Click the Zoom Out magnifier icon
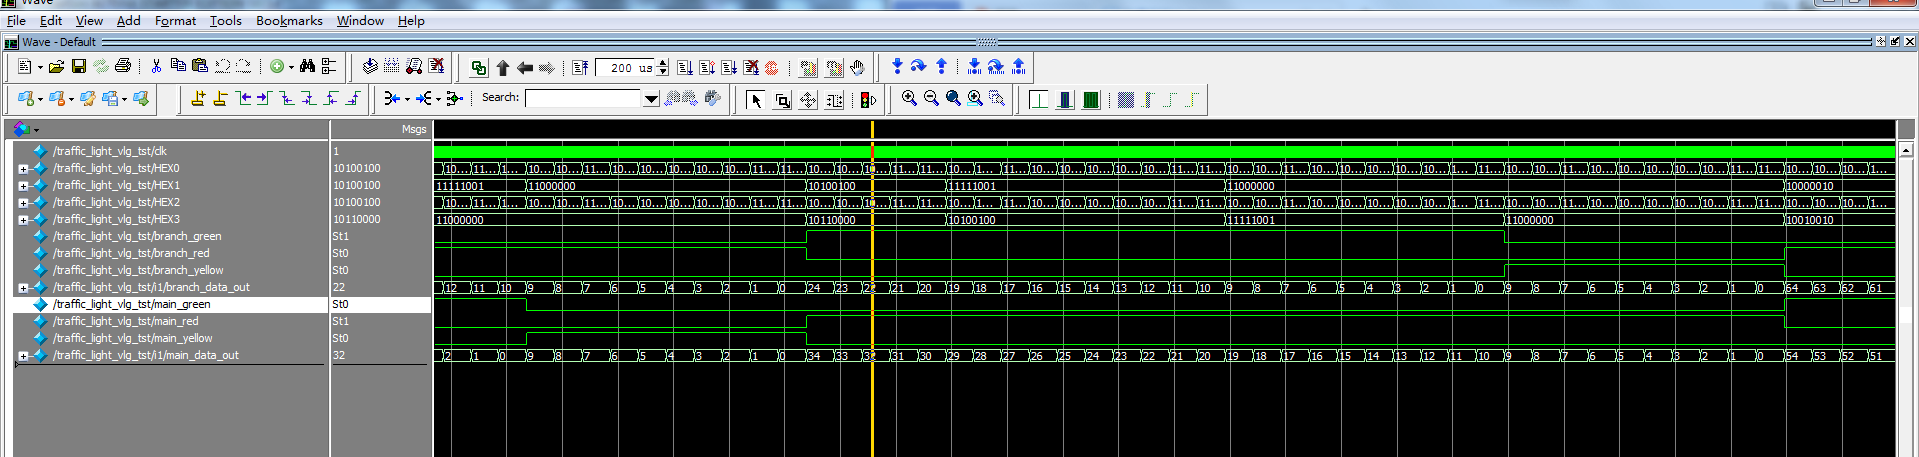The width and height of the screenshot is (1919, 457). [x=931, y=98]
